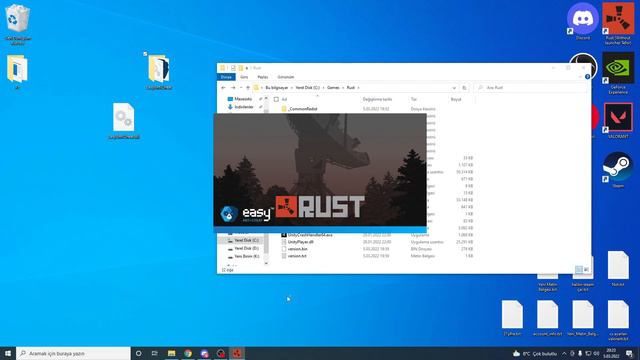Click the weather widget on taskbar
Screen dimensions: 640x360
[535, 353]
